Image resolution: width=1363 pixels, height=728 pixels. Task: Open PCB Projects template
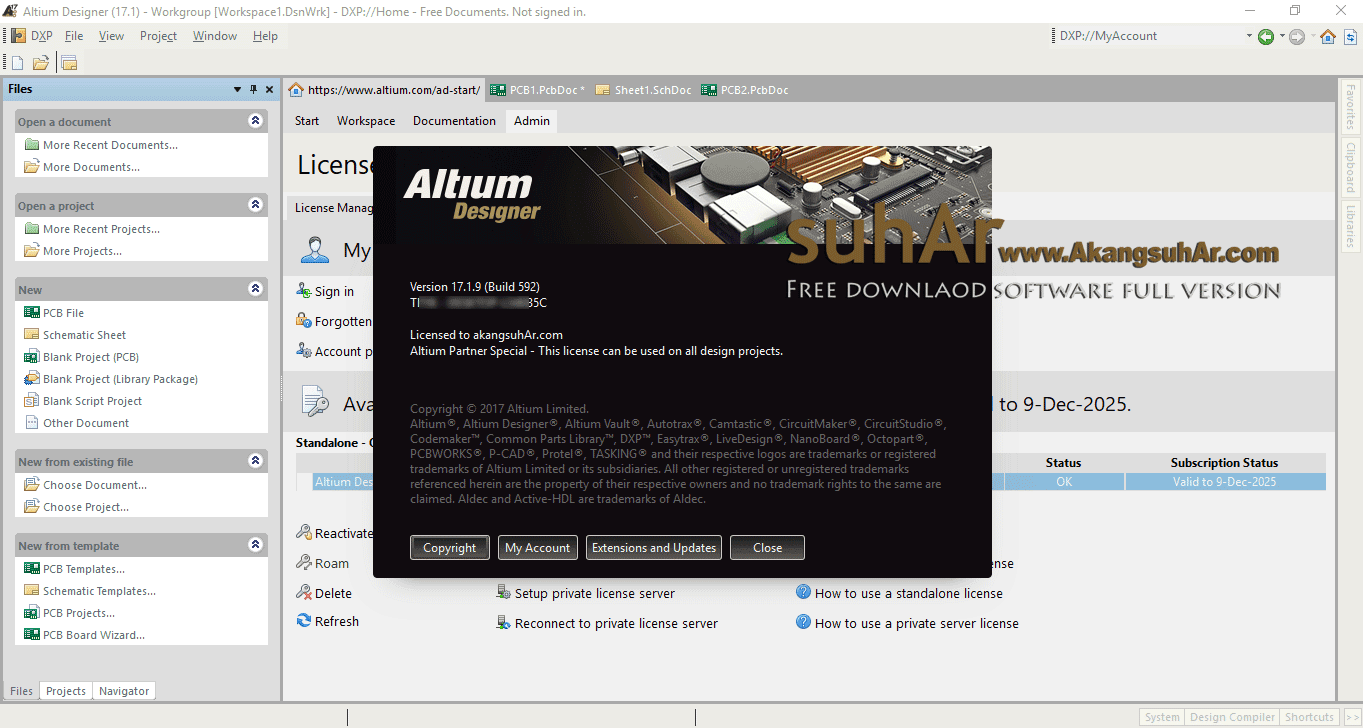[x=70, y=613]
